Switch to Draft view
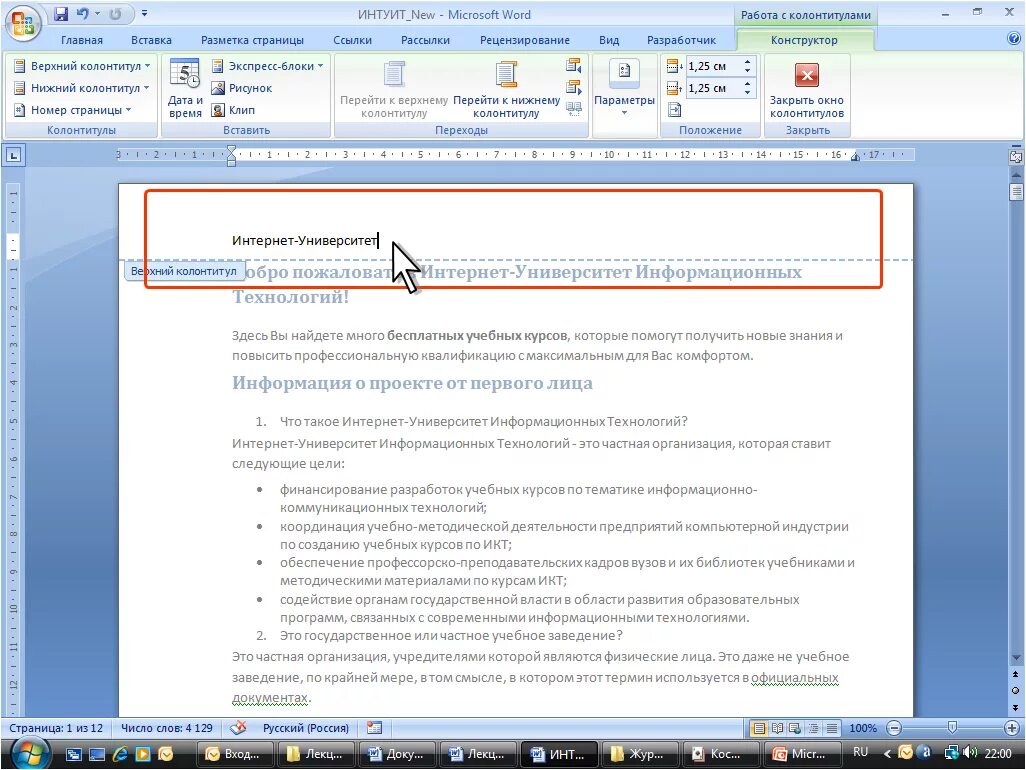The width and height of the screenshot is (1026, 770). pyautogui.click(x=832, y=728)
